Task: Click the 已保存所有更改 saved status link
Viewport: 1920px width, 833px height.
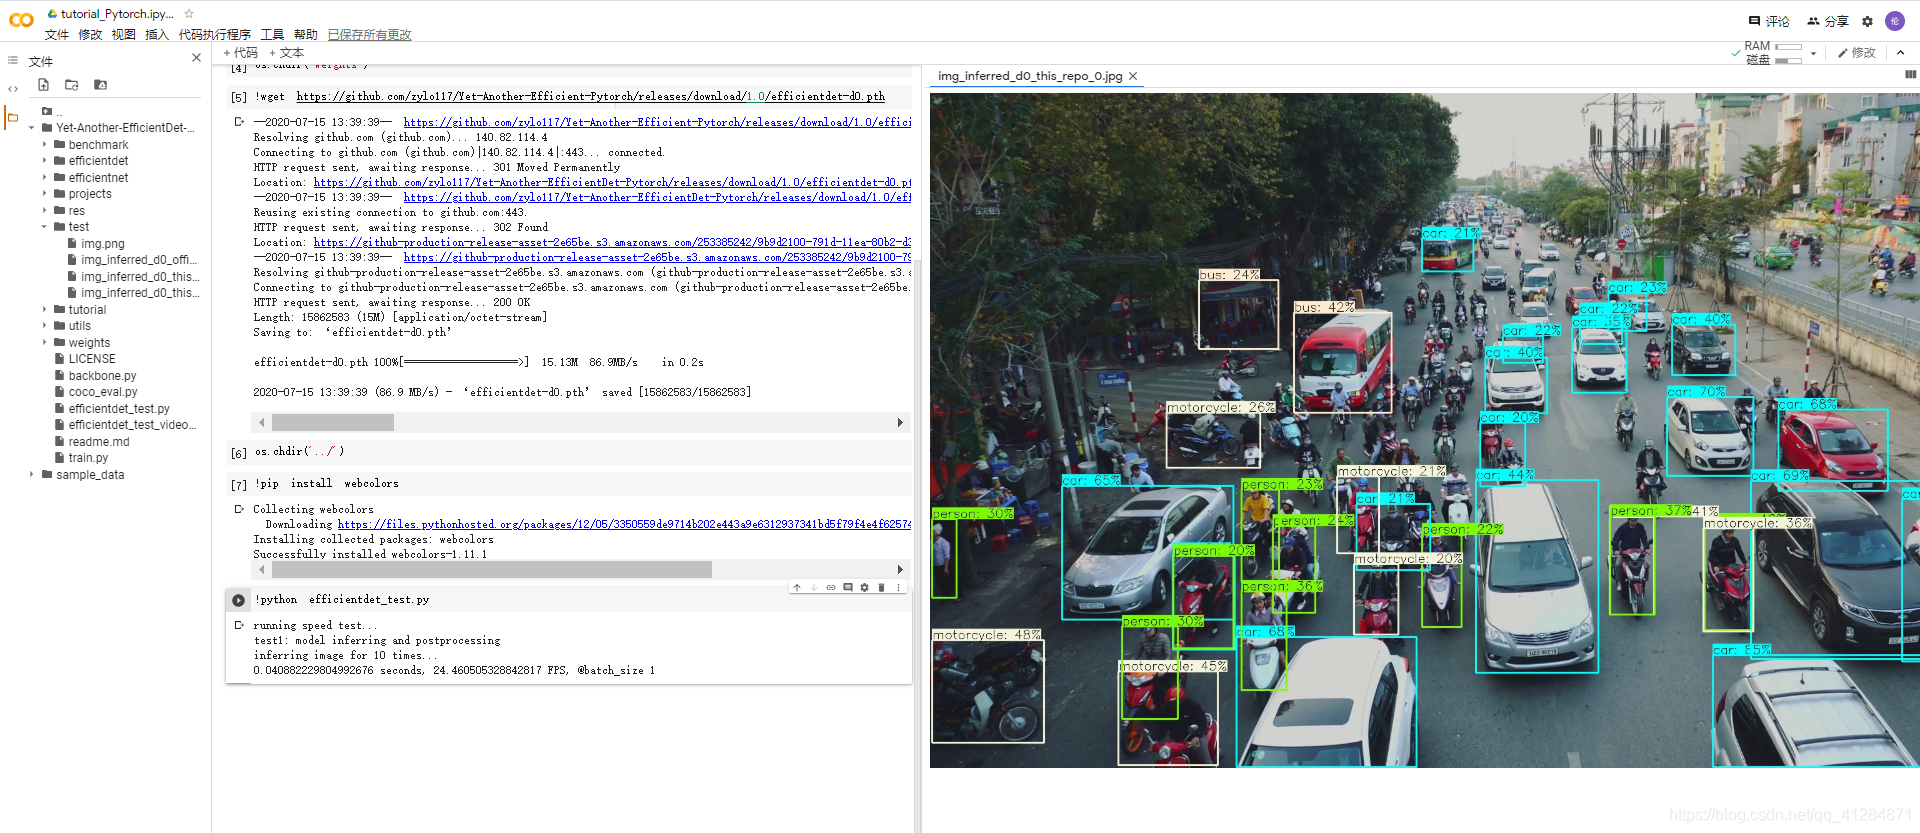Action: point(370,35)
